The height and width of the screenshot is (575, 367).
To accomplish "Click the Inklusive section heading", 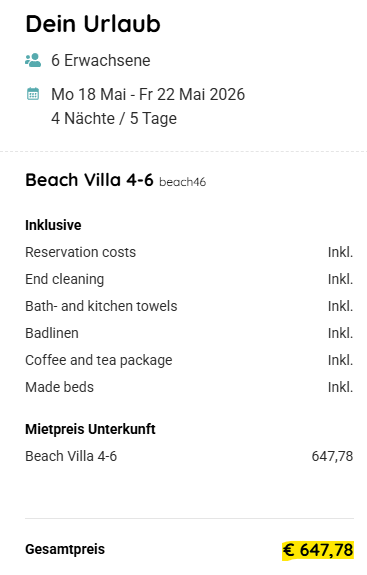I will point(53,225).
